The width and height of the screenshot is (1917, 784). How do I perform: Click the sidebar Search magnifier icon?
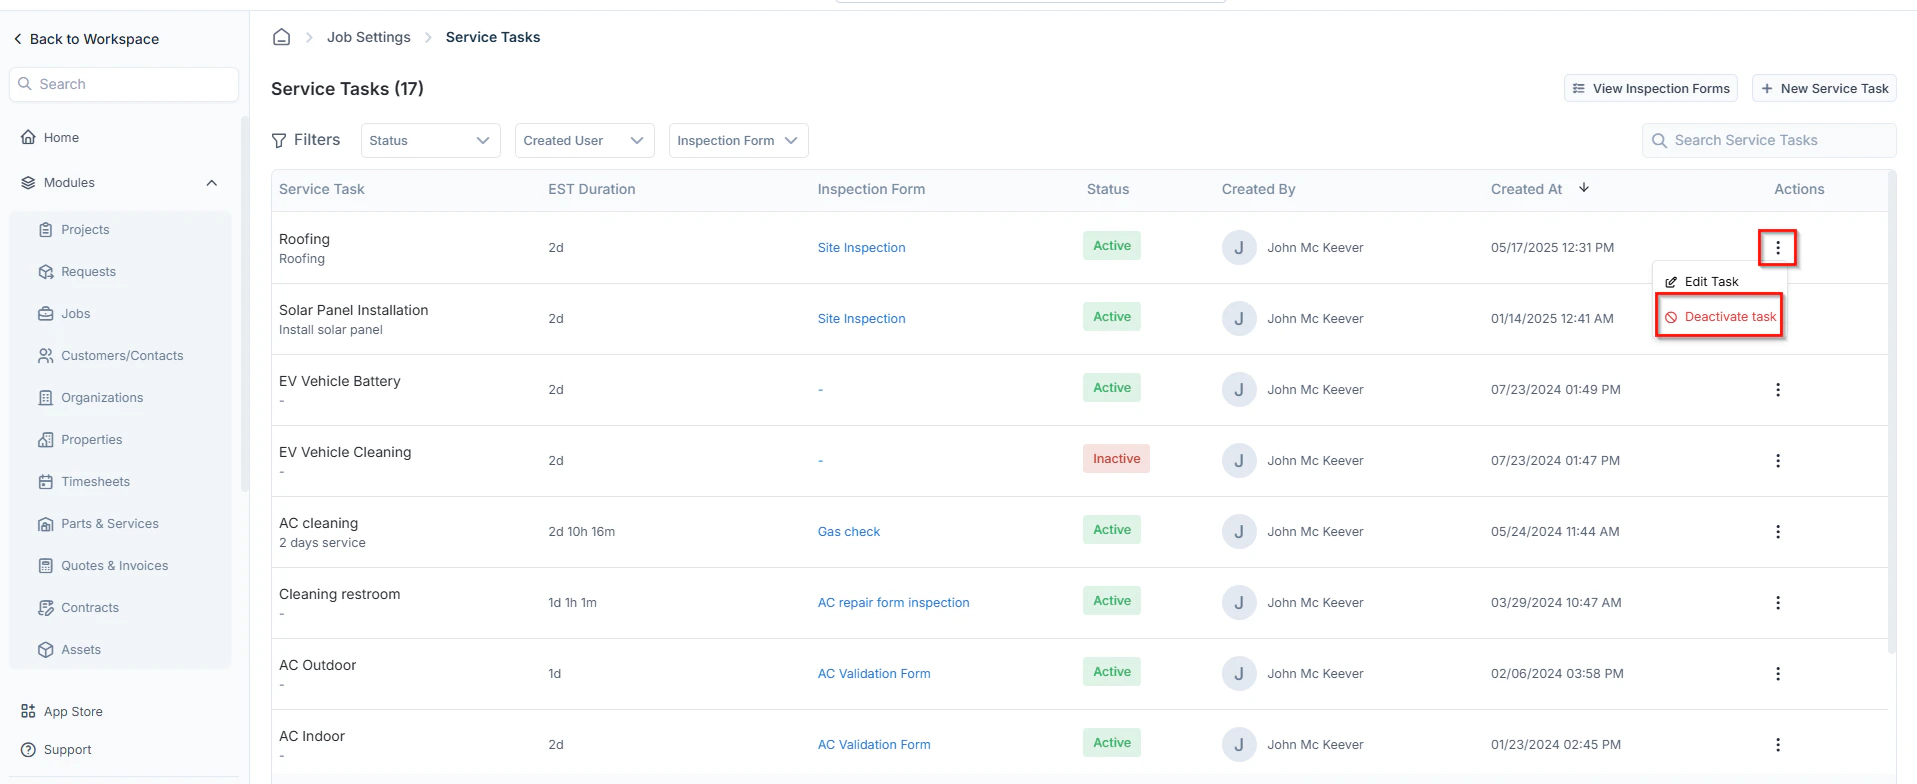point(25,84)
